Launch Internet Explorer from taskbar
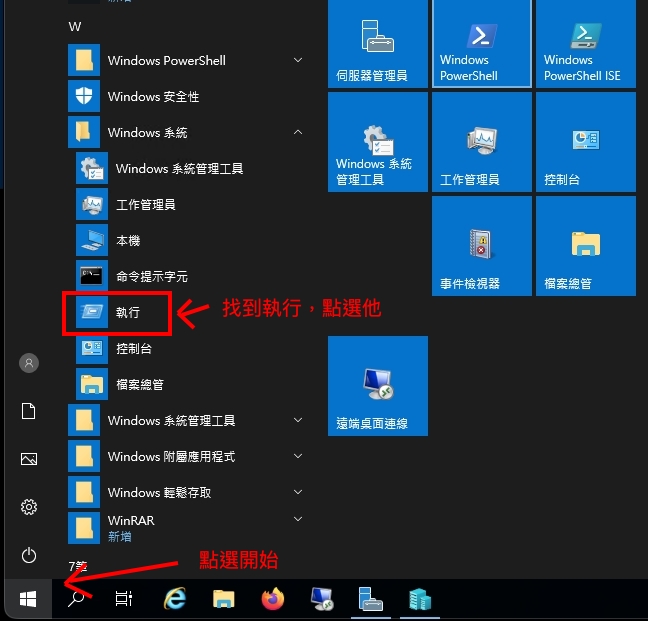This screenshot has height=621, width=648. point(176,598)
